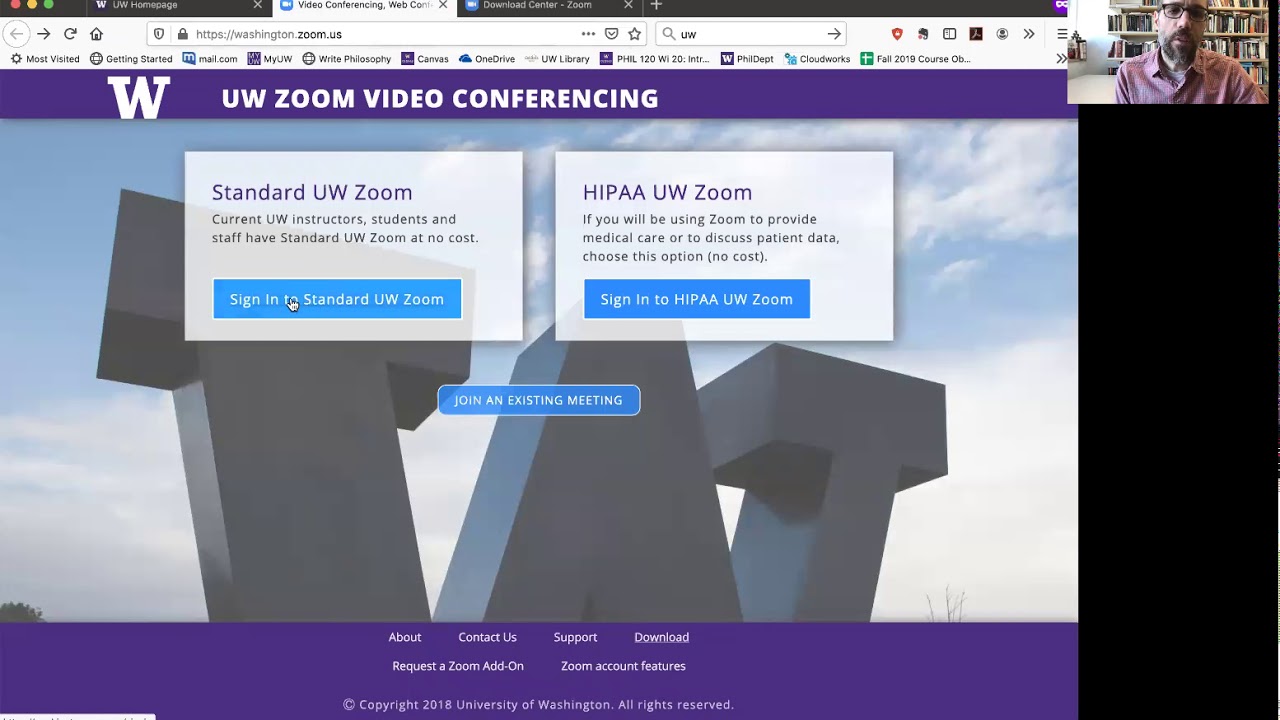The image size is (1280, 720).
Task: Click the HIPAA UW Zoom heading
Action: click(667, 192)
